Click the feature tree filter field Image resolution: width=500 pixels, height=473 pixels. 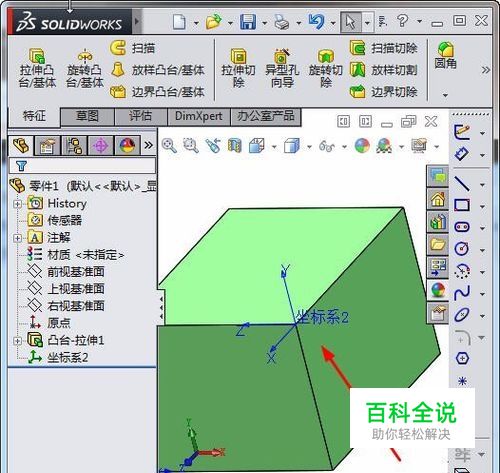82,166
